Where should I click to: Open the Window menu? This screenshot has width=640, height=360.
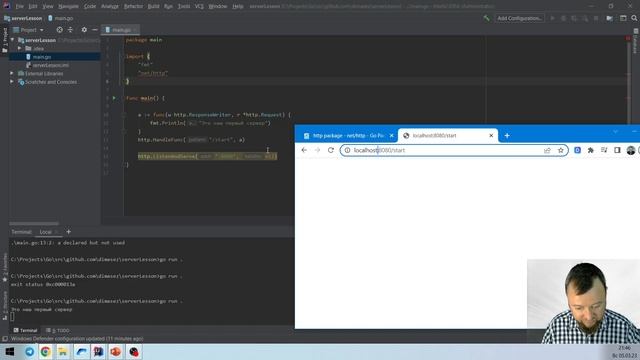point(218,6)
